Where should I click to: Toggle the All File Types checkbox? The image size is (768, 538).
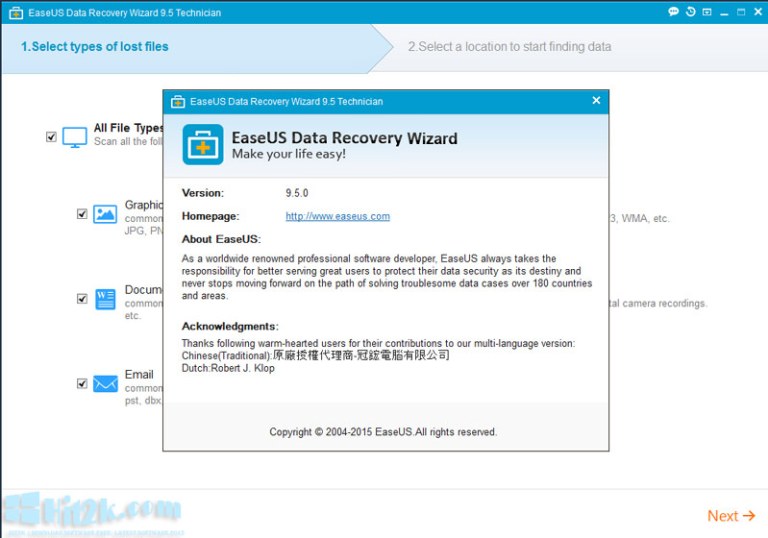tap(51, 137)
